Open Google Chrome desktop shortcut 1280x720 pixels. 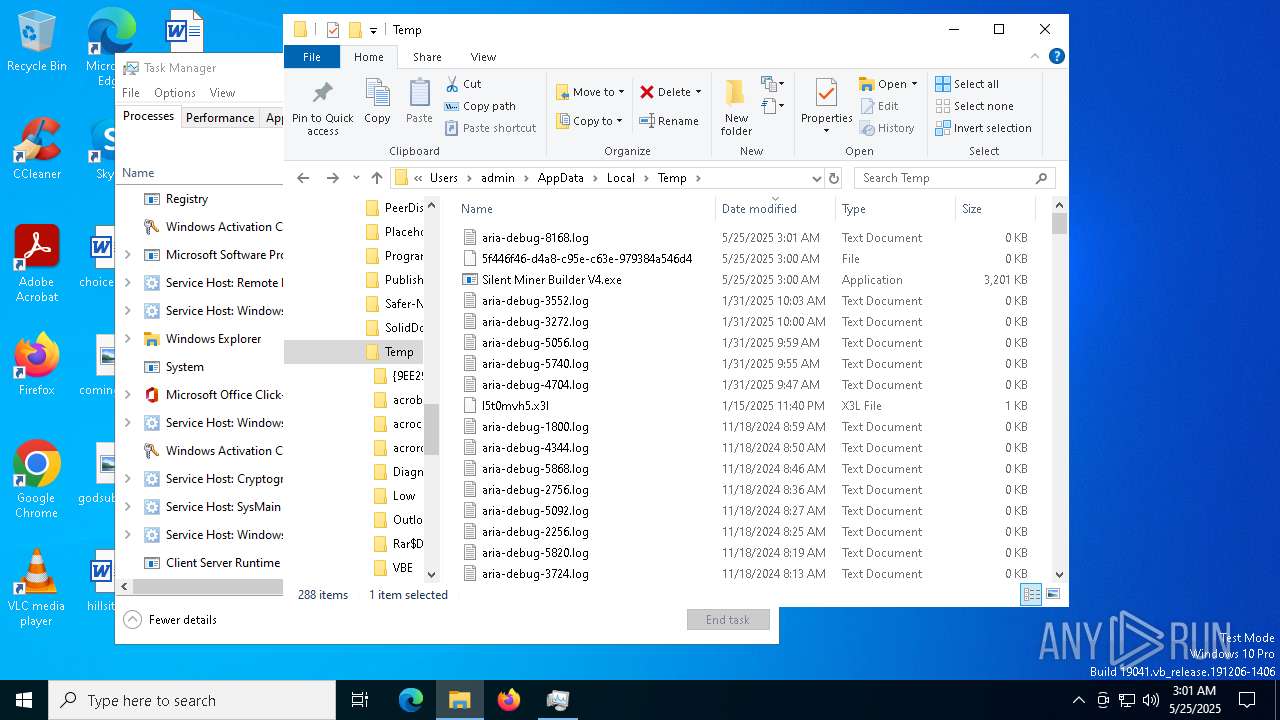(x=37, y=479)
